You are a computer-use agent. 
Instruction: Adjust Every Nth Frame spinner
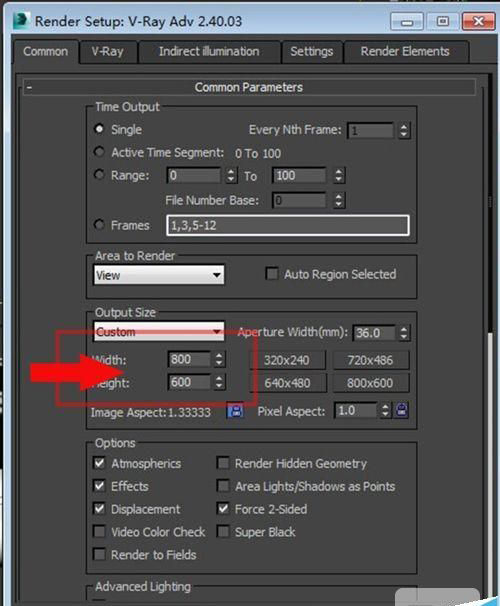(x=404, y=130)
